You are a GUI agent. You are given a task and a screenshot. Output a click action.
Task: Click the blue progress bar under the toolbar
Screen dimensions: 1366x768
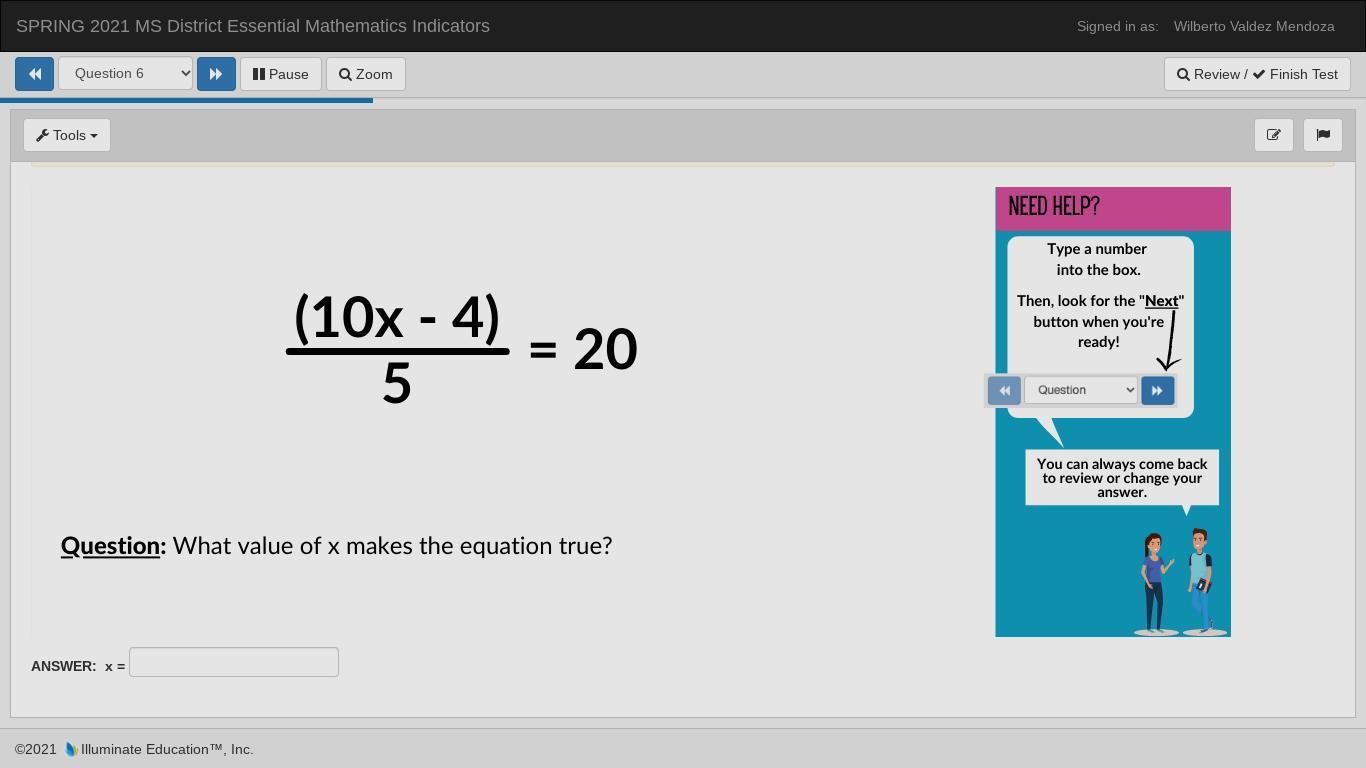tap(186, 100)
